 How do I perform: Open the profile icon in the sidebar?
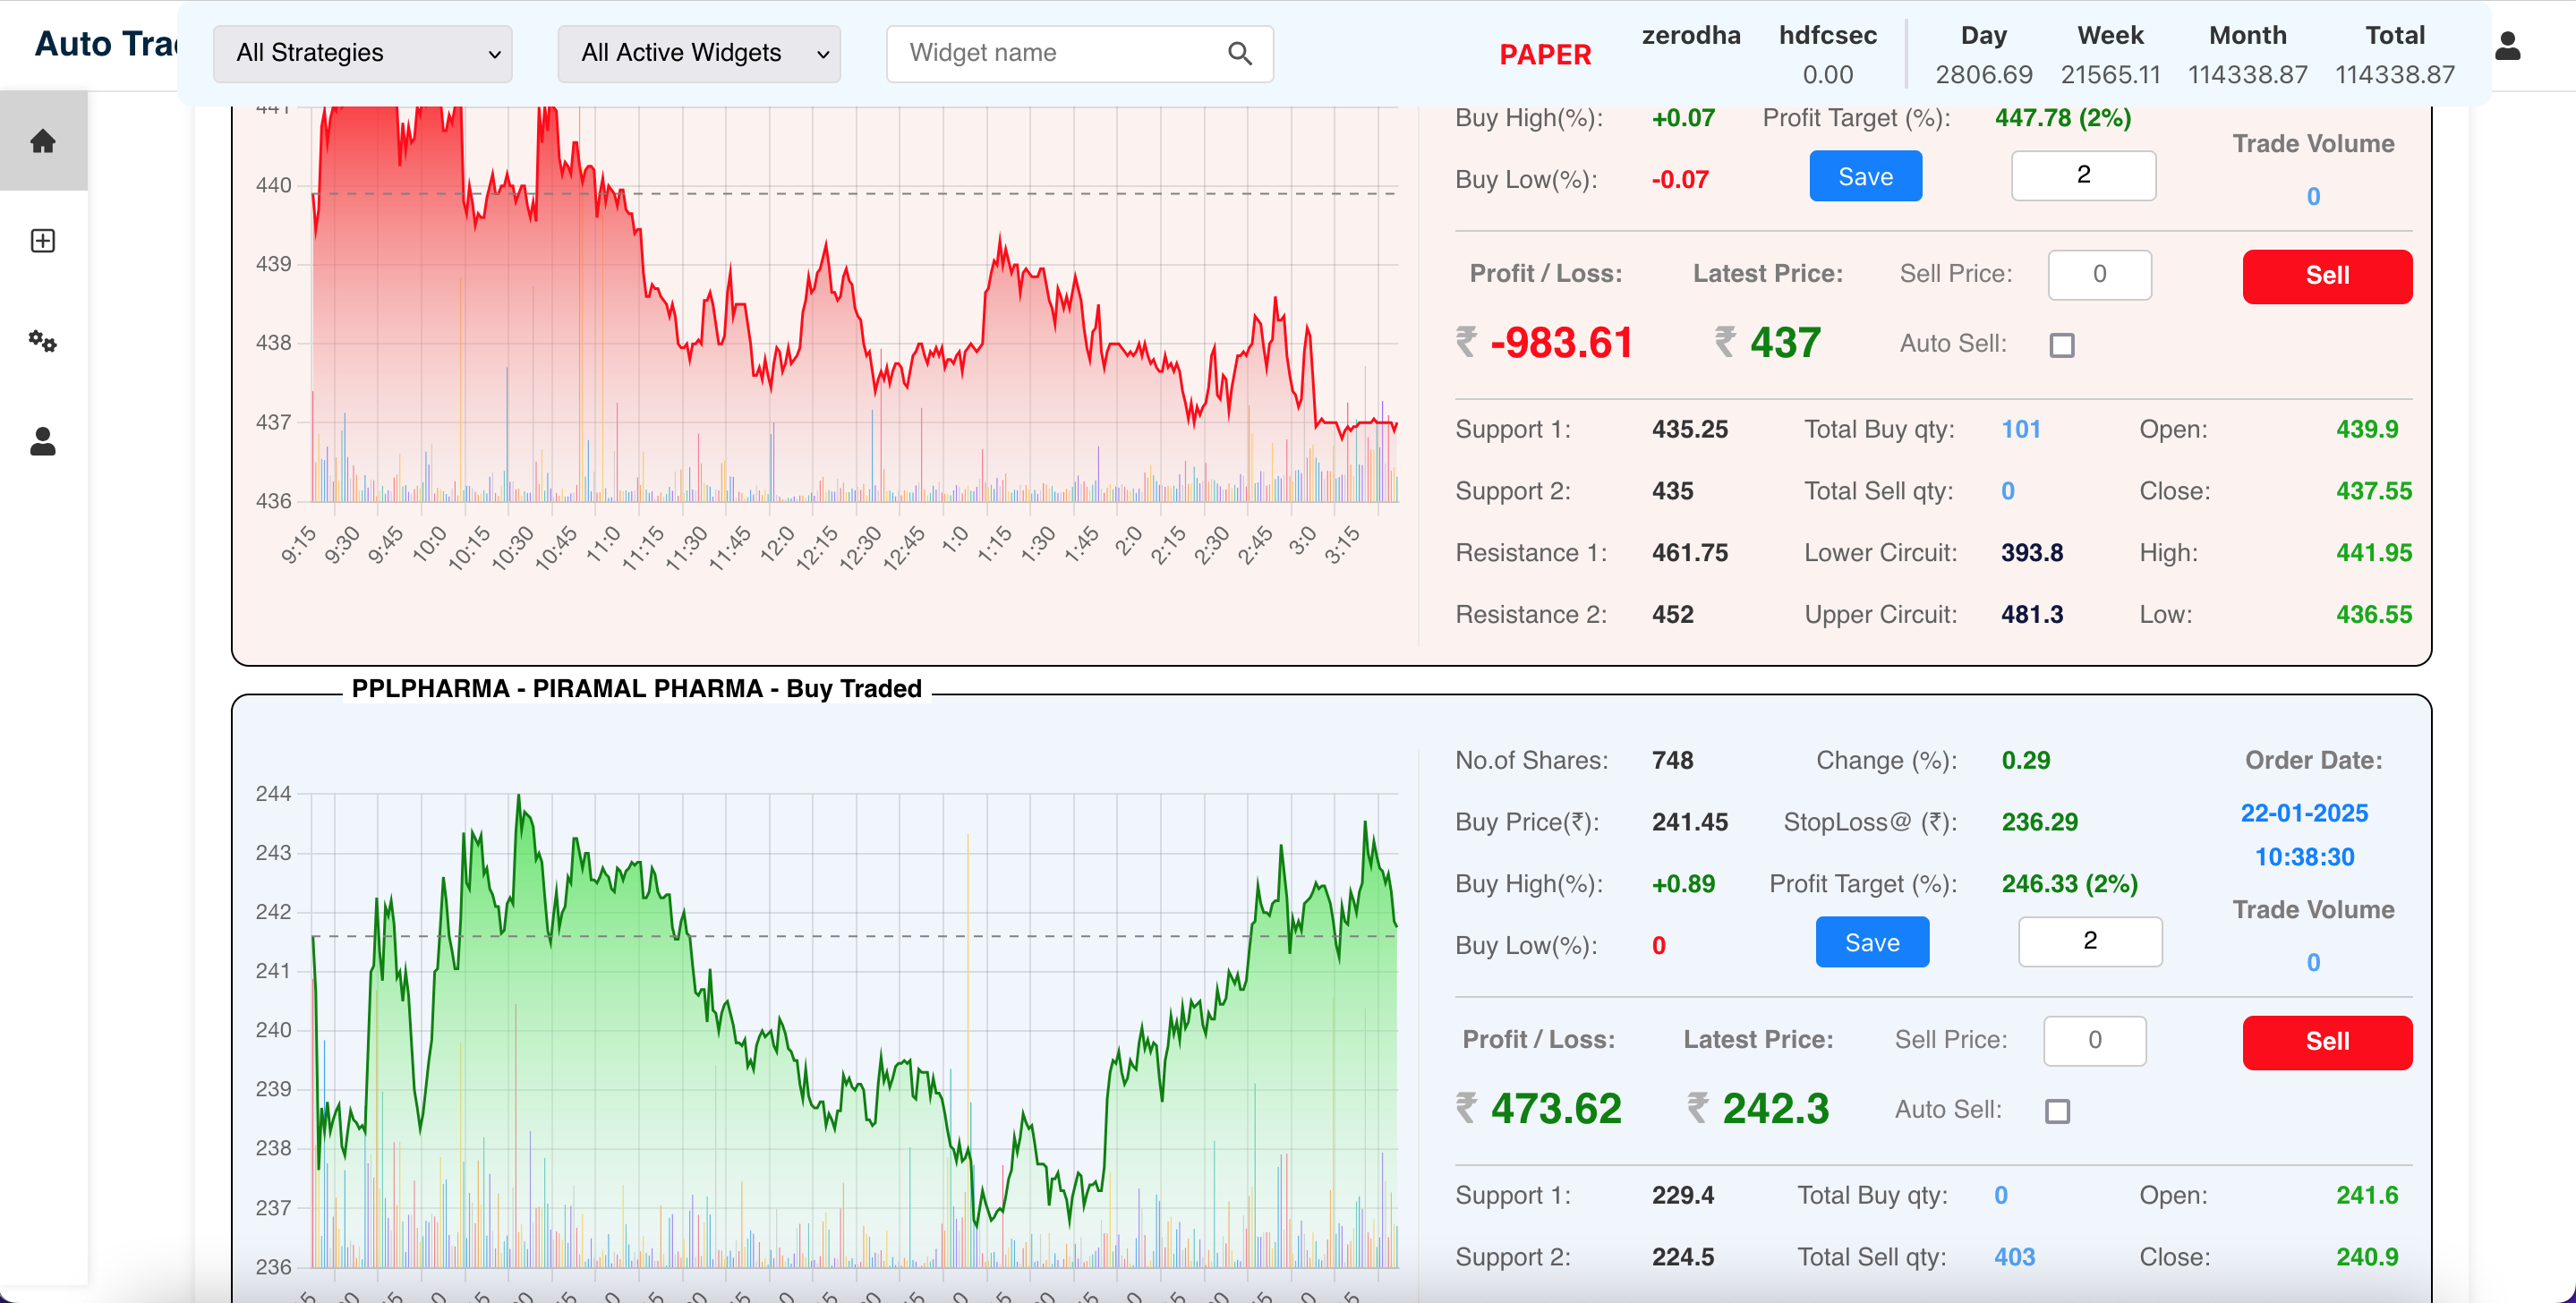pos(43,442)
